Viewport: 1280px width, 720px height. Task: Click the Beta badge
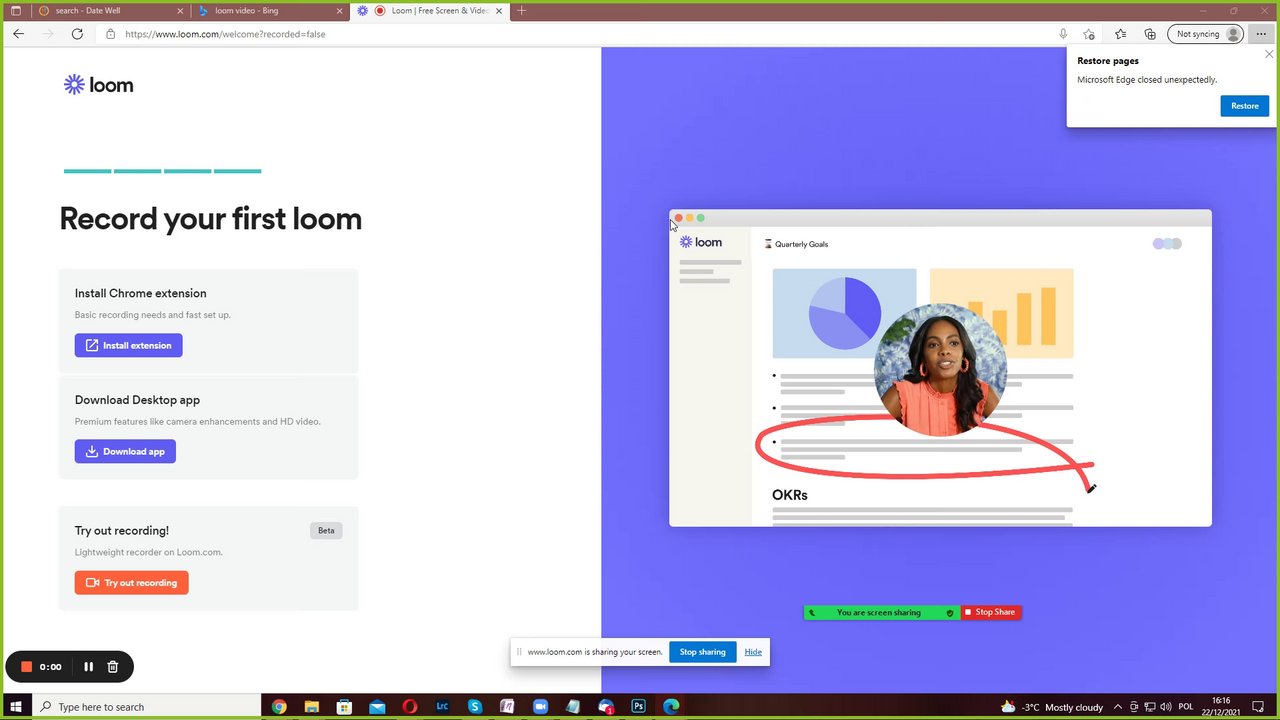point(326,531)
